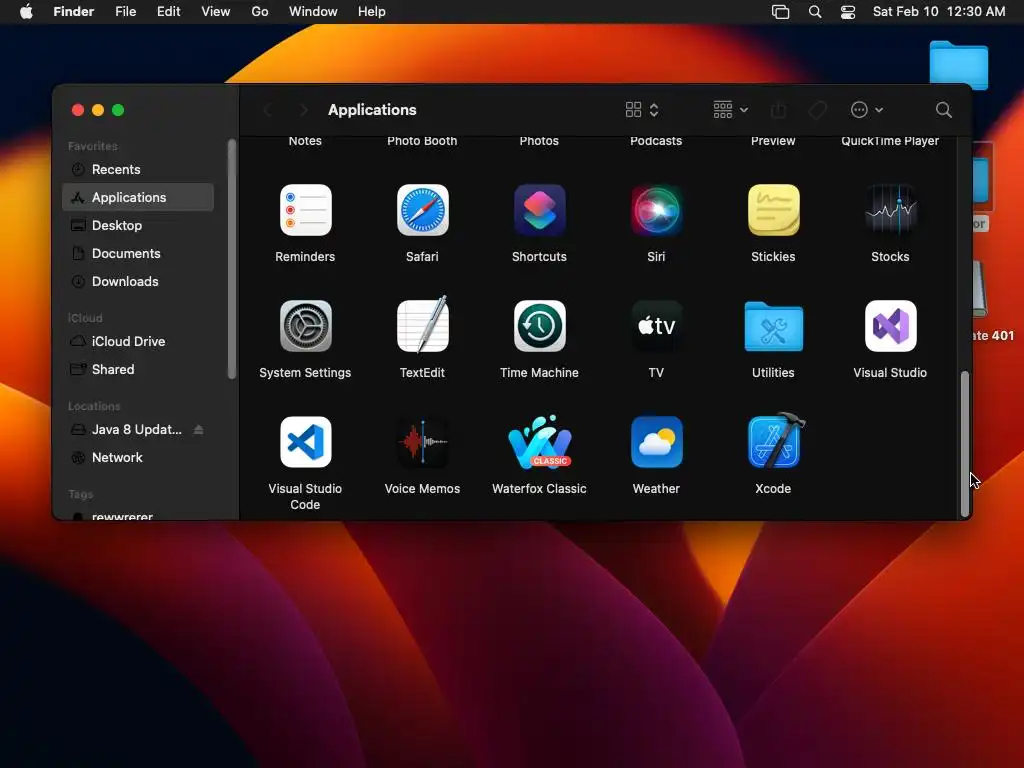Click the Voice Memos app icon
This screenshot has height=768, width=1024.
coord(422,442)
